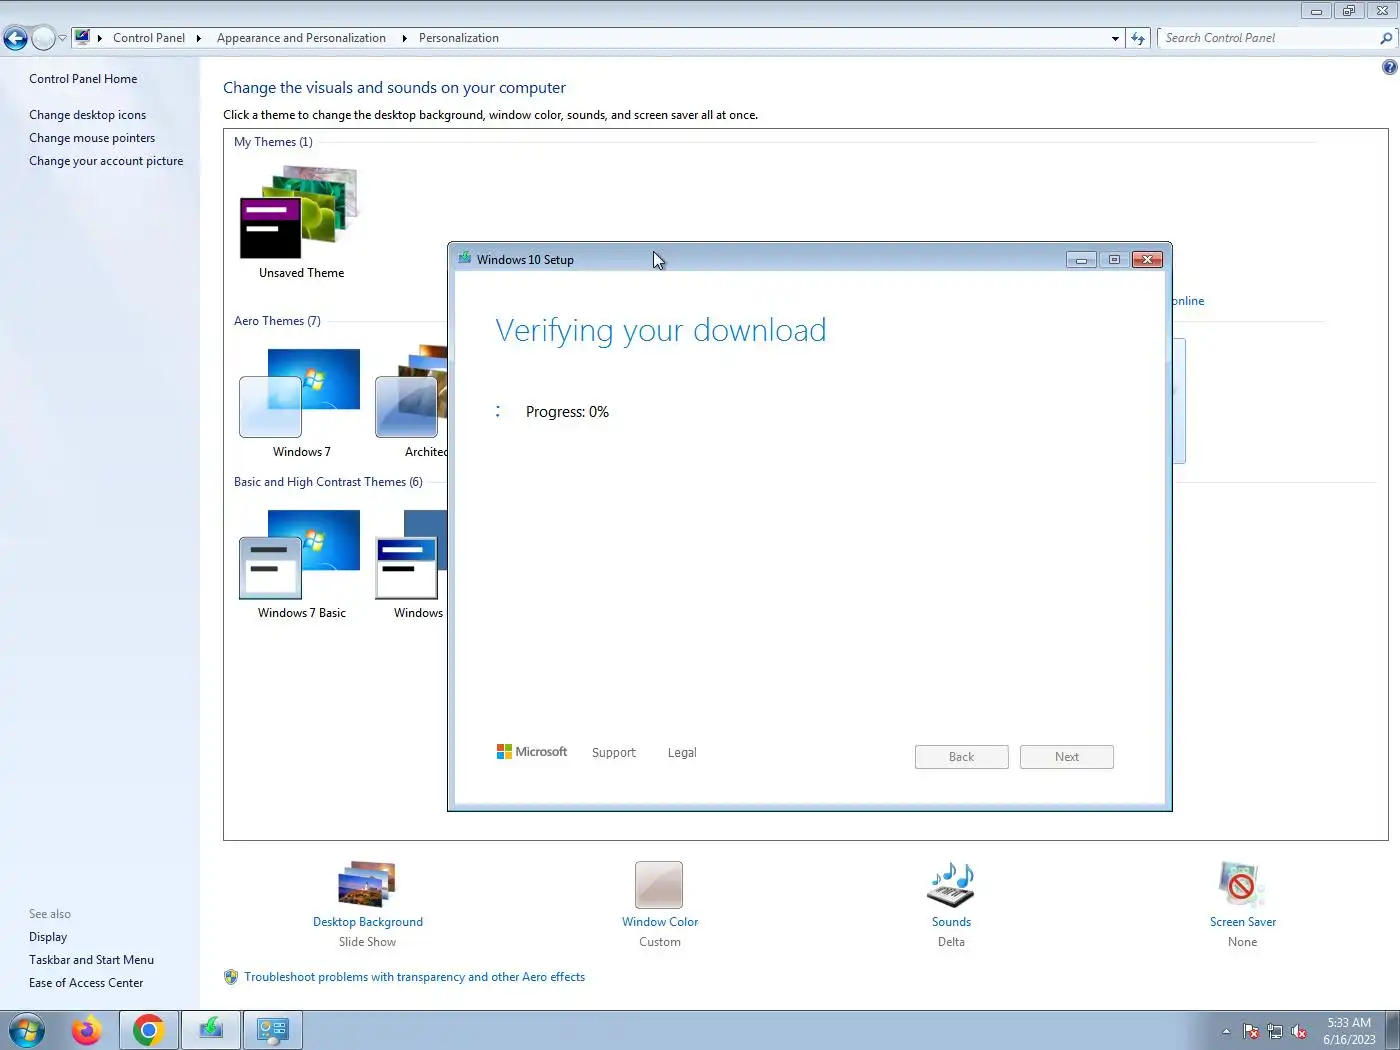Click the Back navigation arrow
1400x1050 pixels.
15,38
